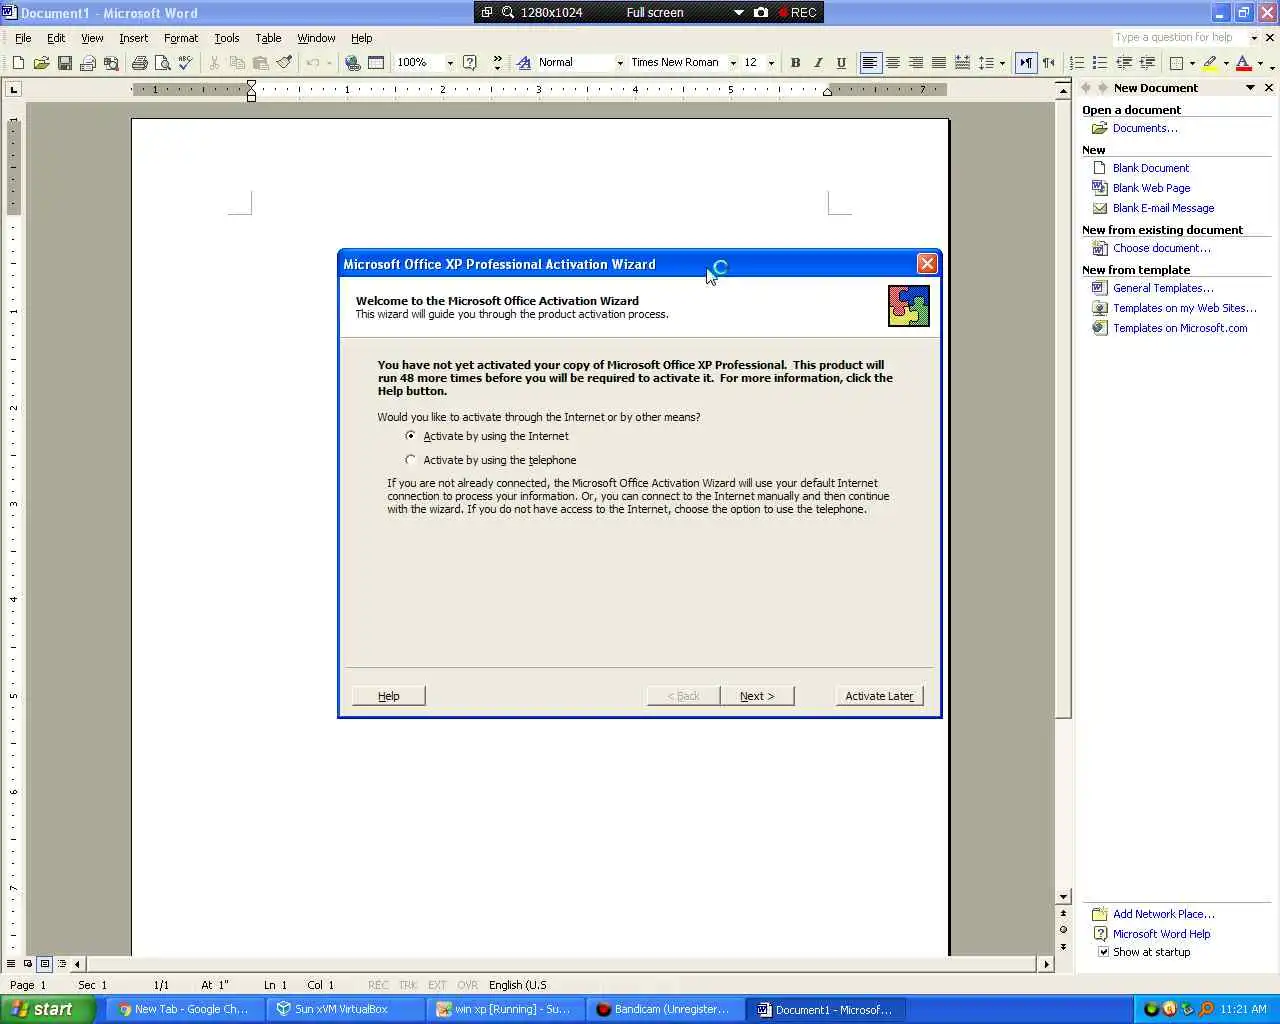Click the Increase Indent icon

coord(1147,62)
